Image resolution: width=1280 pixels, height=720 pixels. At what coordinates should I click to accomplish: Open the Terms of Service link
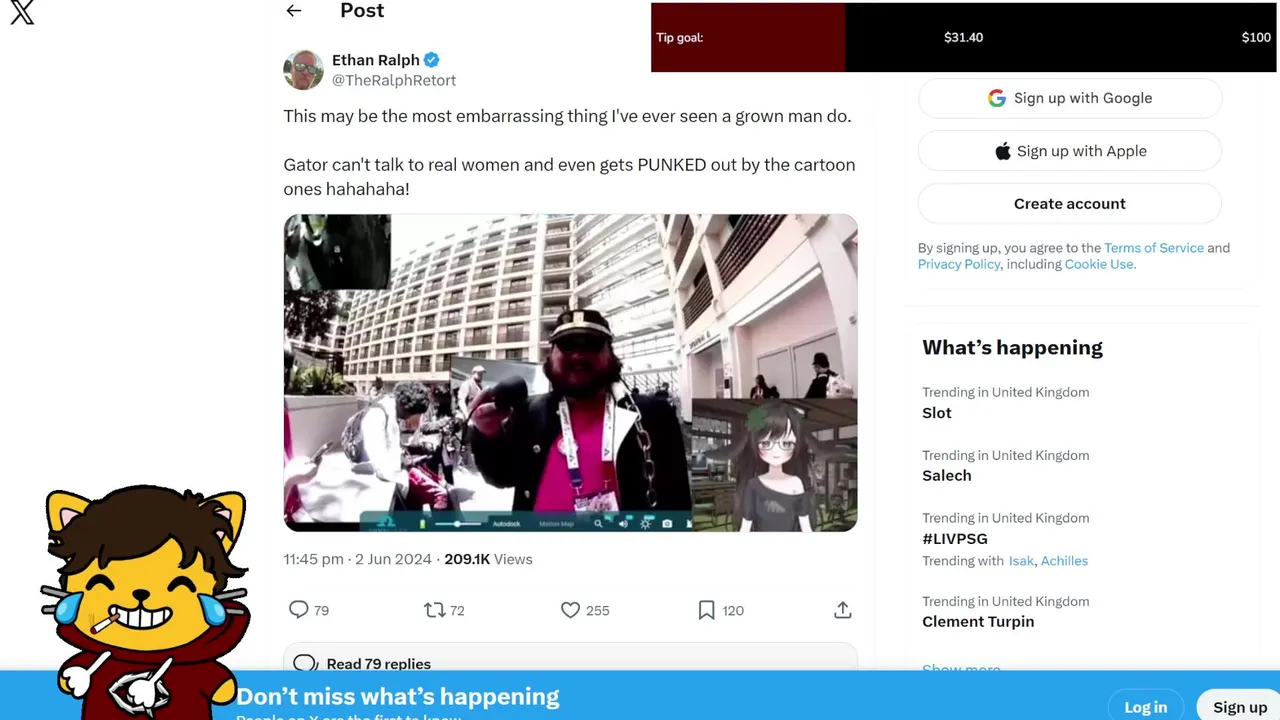pyautogui.click(x=1153, y=248)
